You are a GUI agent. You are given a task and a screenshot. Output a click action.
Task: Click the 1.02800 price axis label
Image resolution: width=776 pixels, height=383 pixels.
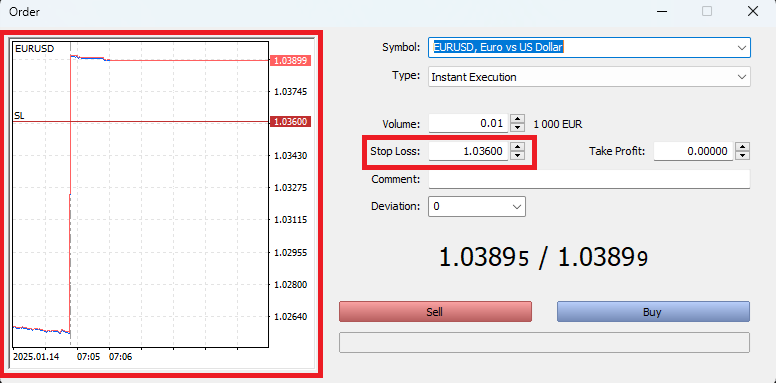pyautogui.click(x=291, y=285)
